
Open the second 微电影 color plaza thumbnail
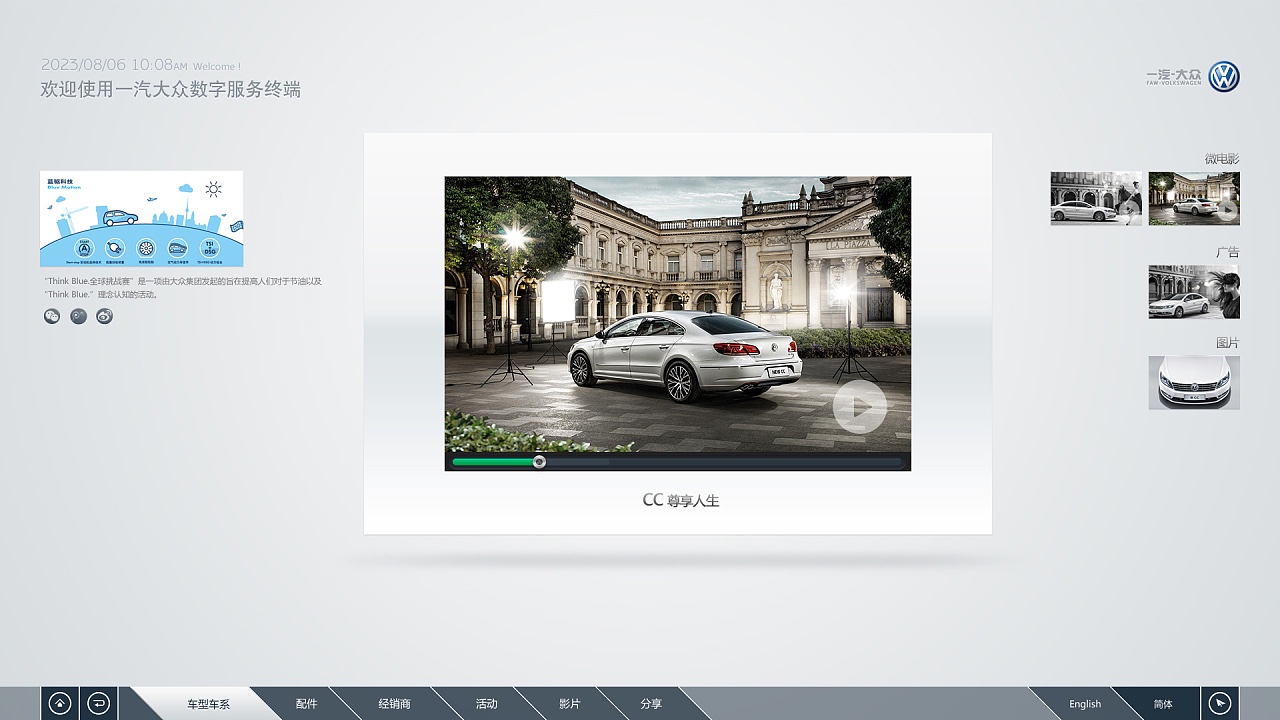[1194, 198]
